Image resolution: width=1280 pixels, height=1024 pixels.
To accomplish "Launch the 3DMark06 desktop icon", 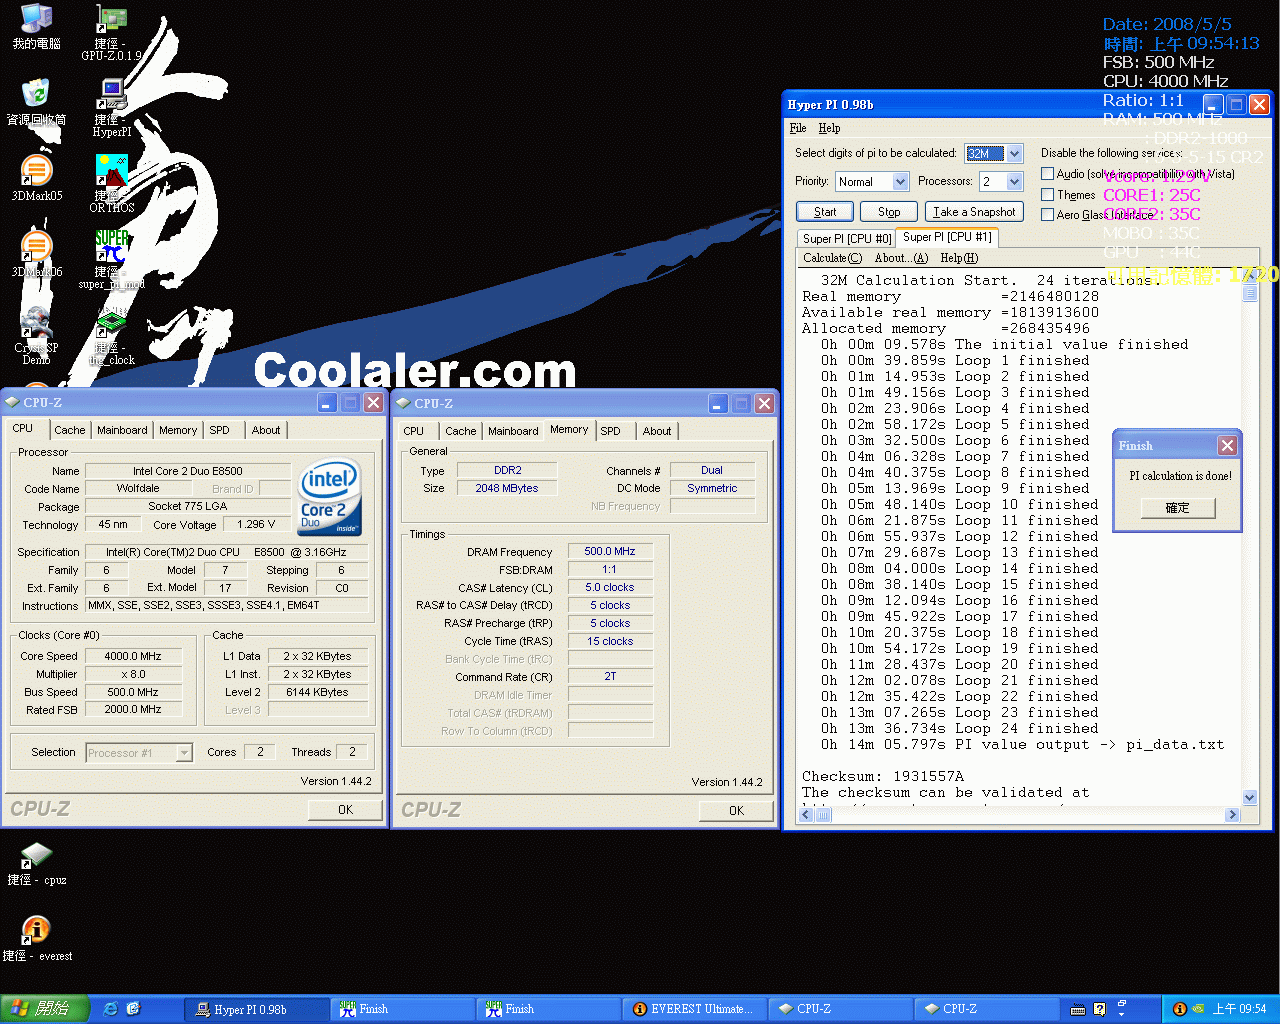I will tap(36, 254).
